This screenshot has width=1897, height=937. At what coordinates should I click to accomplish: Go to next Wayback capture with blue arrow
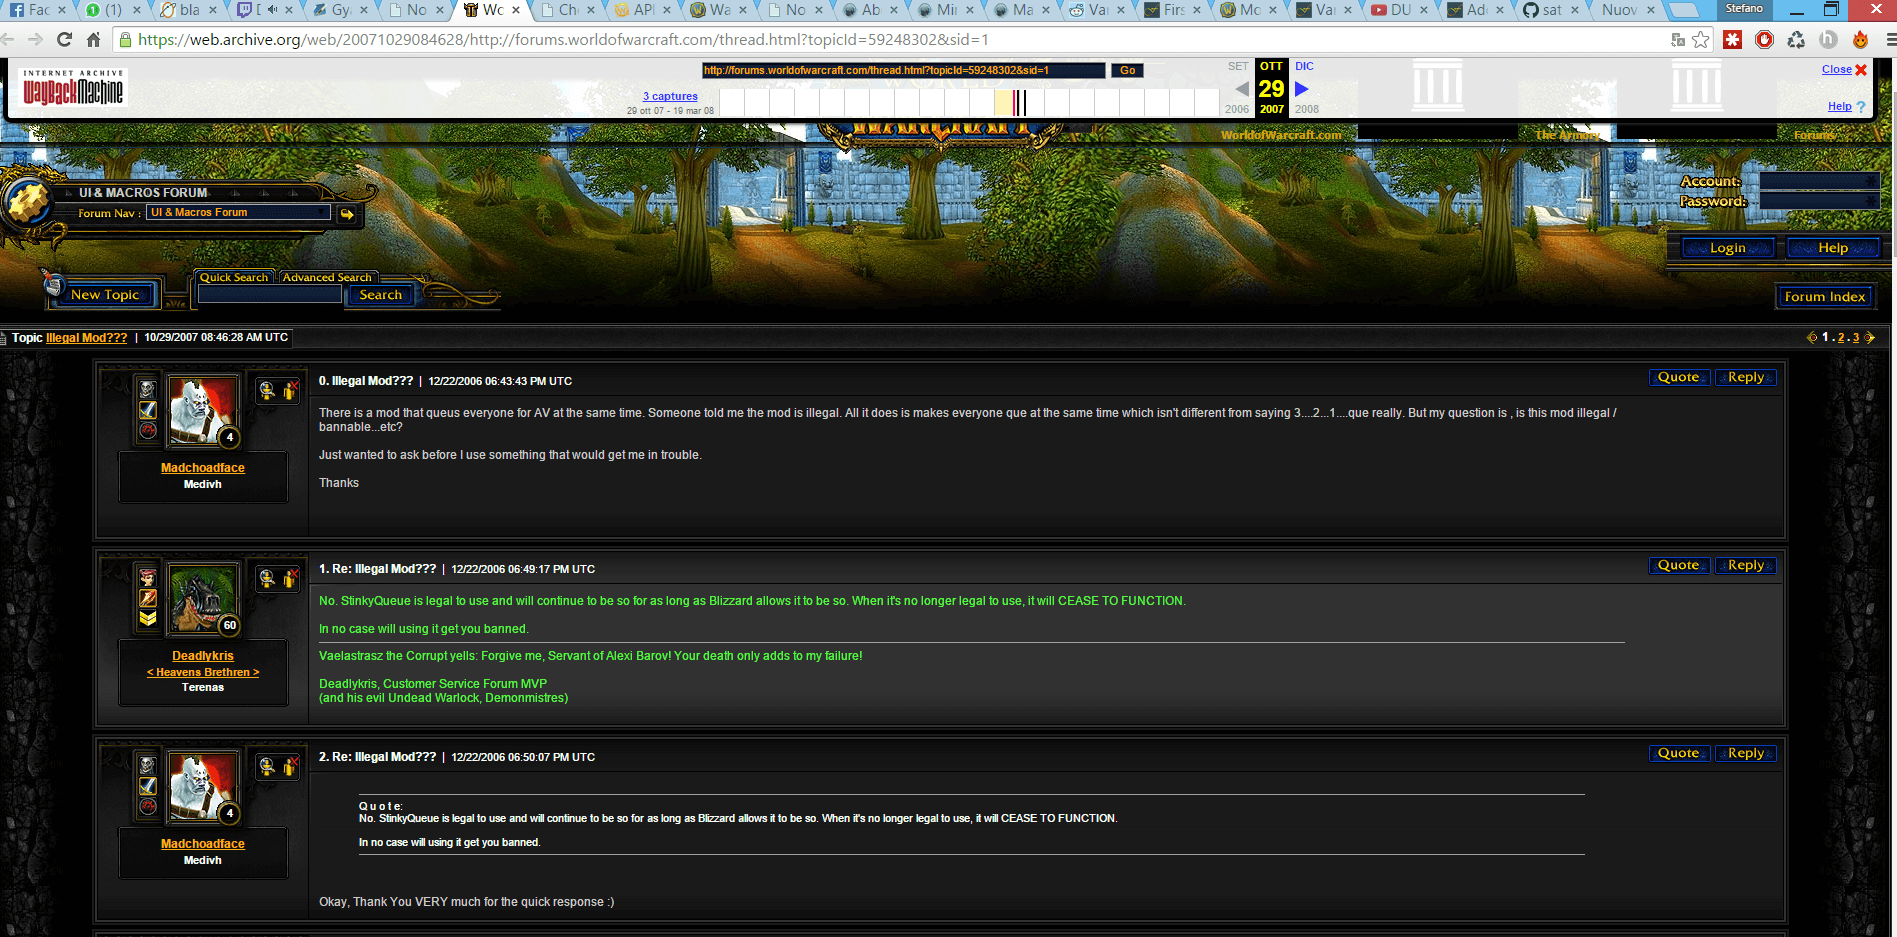[x=1302, y=89]
